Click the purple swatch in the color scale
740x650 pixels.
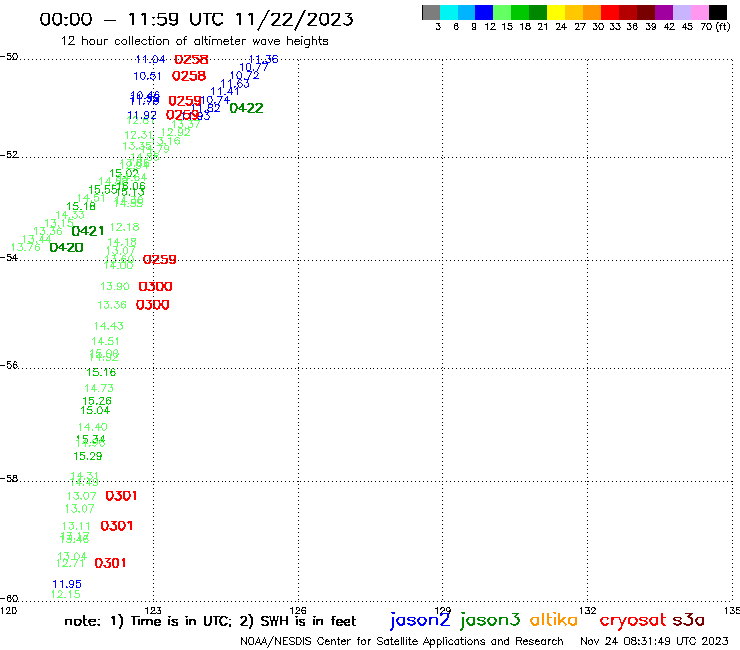click(664, 12)
